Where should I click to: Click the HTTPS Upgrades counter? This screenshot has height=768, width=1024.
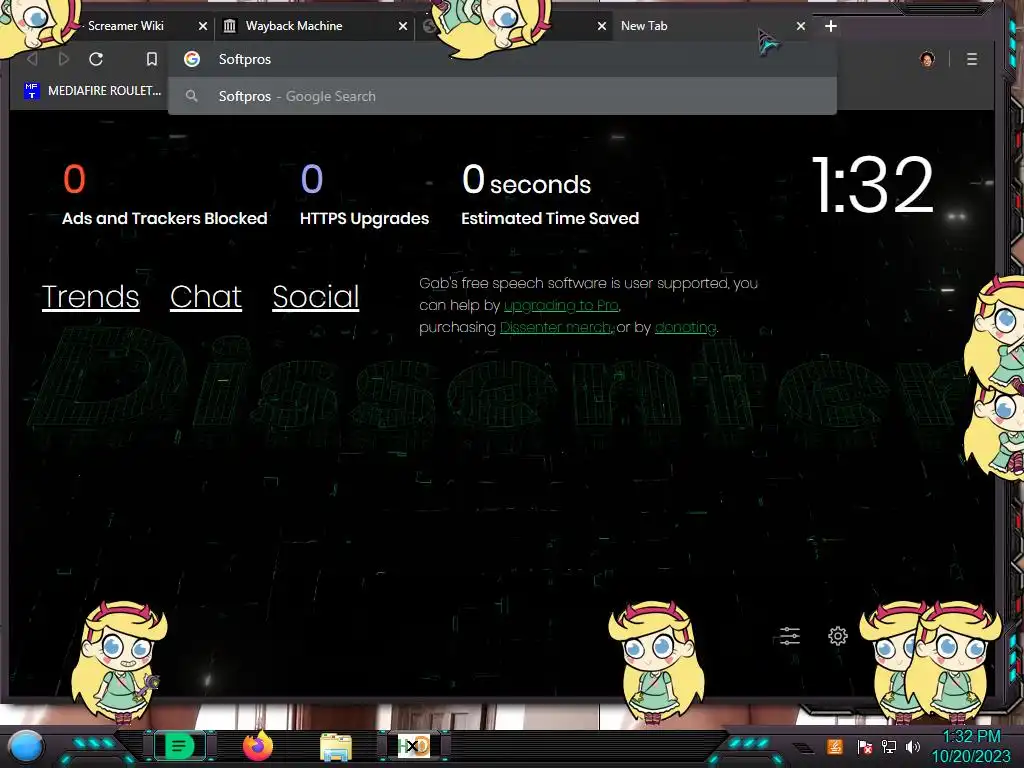(364, 195)
